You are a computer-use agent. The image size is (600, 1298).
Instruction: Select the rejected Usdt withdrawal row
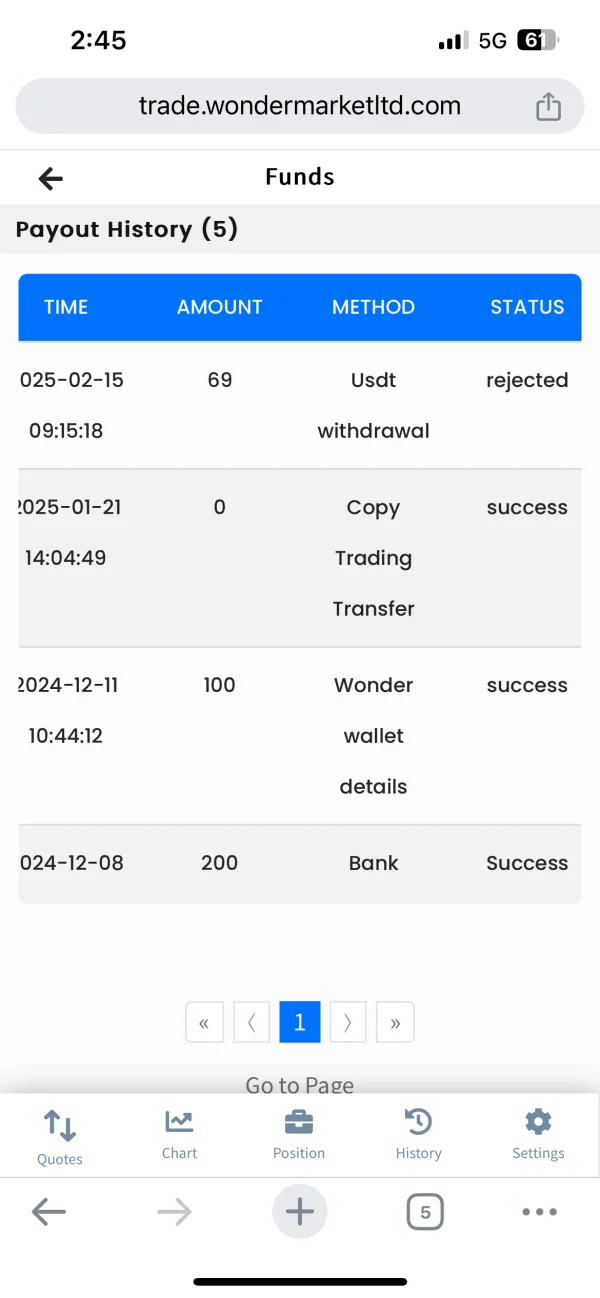[x=300, y=405]
